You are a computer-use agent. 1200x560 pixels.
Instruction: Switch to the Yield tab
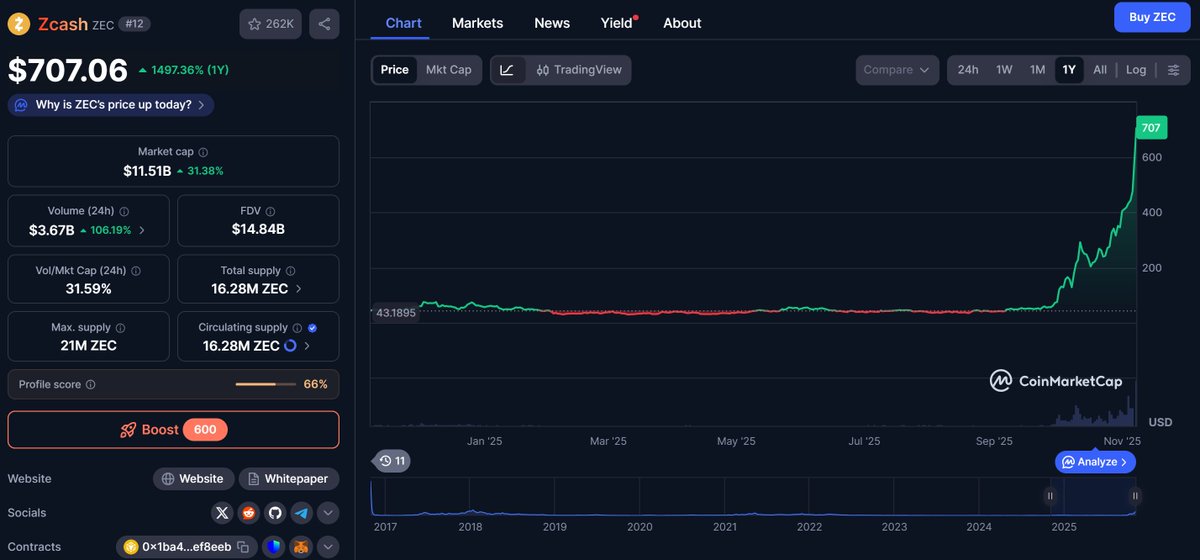click(618, 23)
